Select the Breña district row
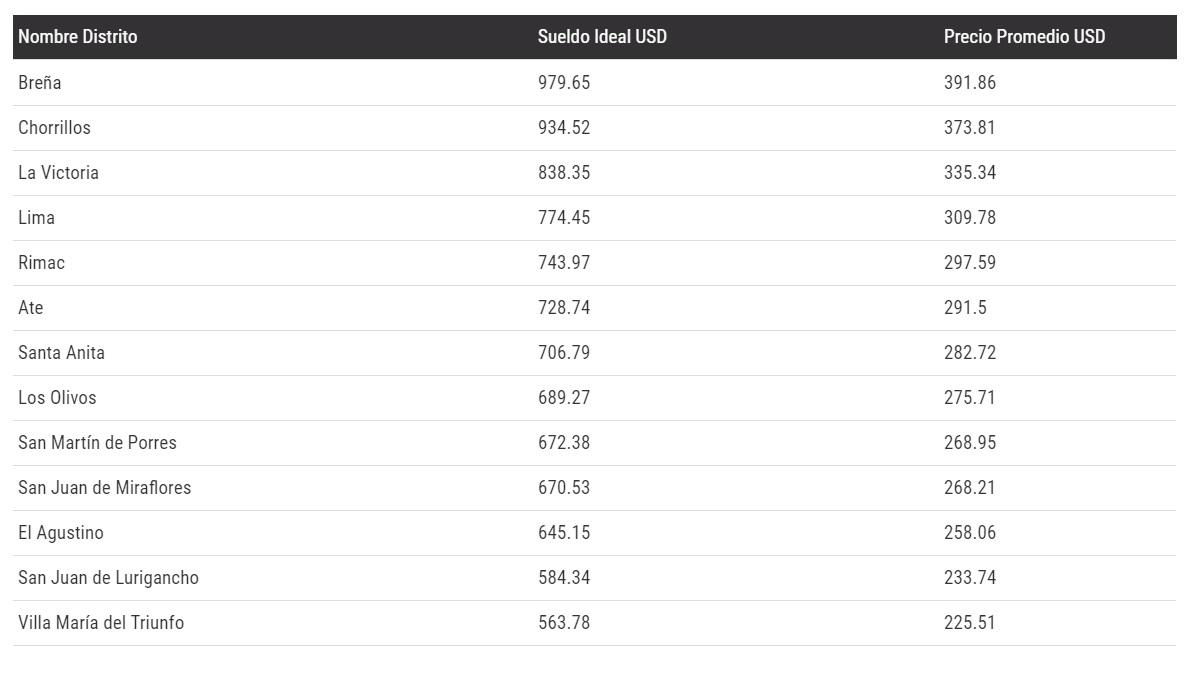 (40, 83)
